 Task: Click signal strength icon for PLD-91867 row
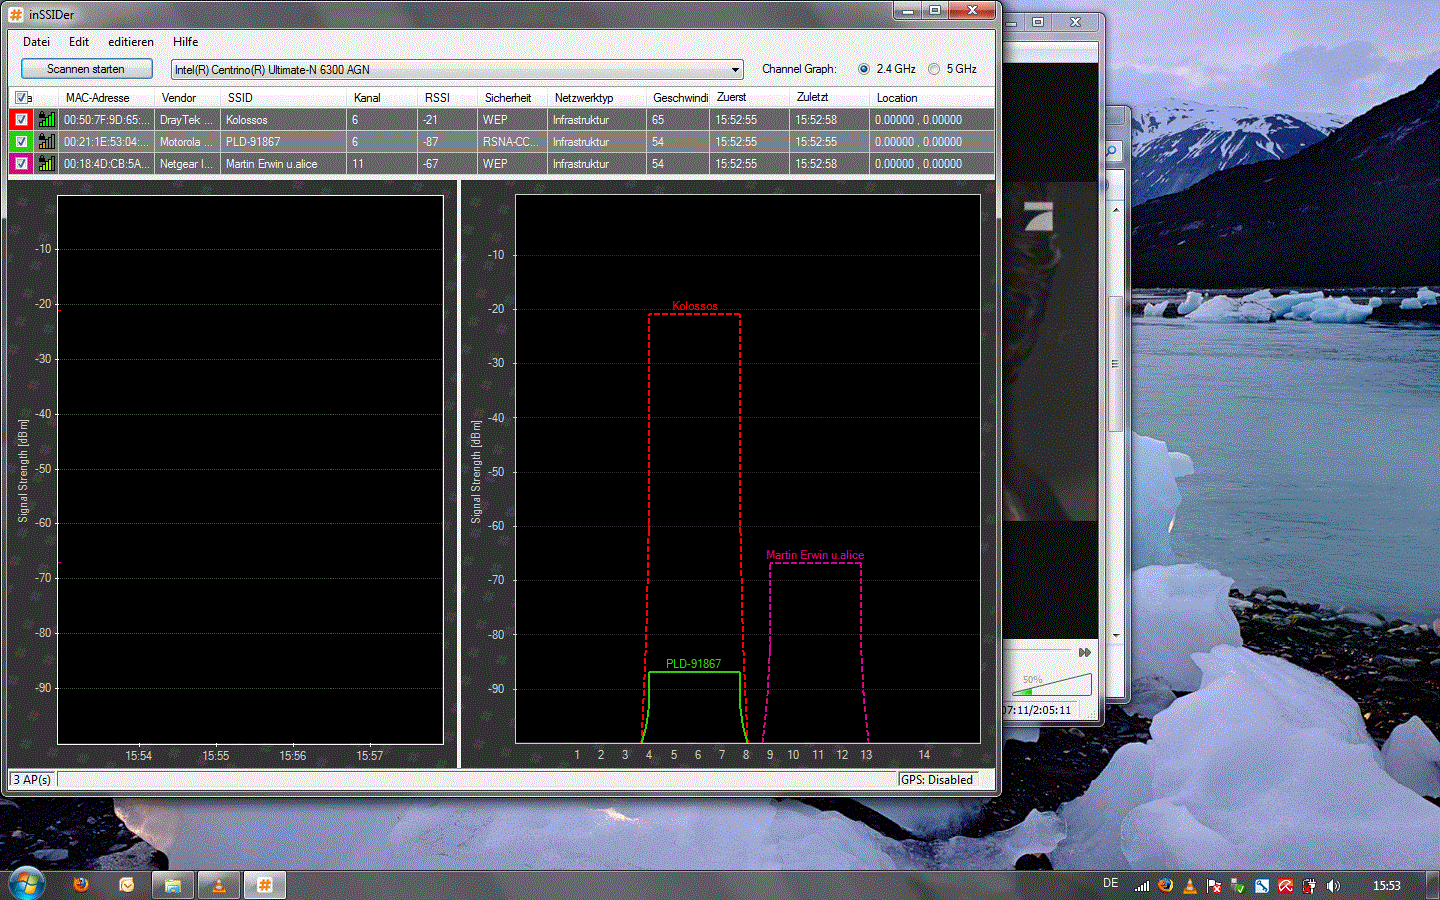pyautogui.click(x=46, y=141)
